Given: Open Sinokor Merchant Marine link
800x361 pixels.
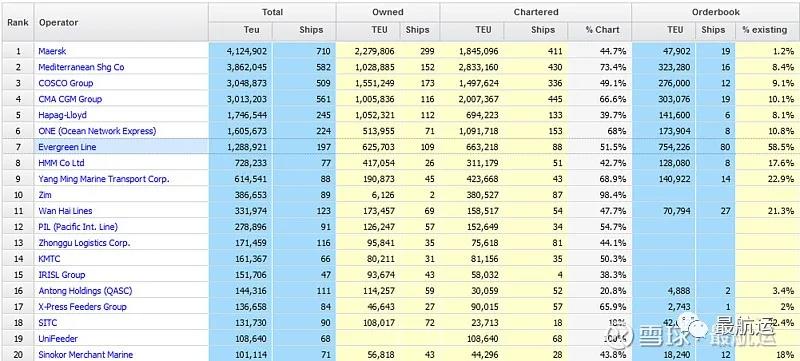Looking at the screenshot, I should click(x=86, y=355).
